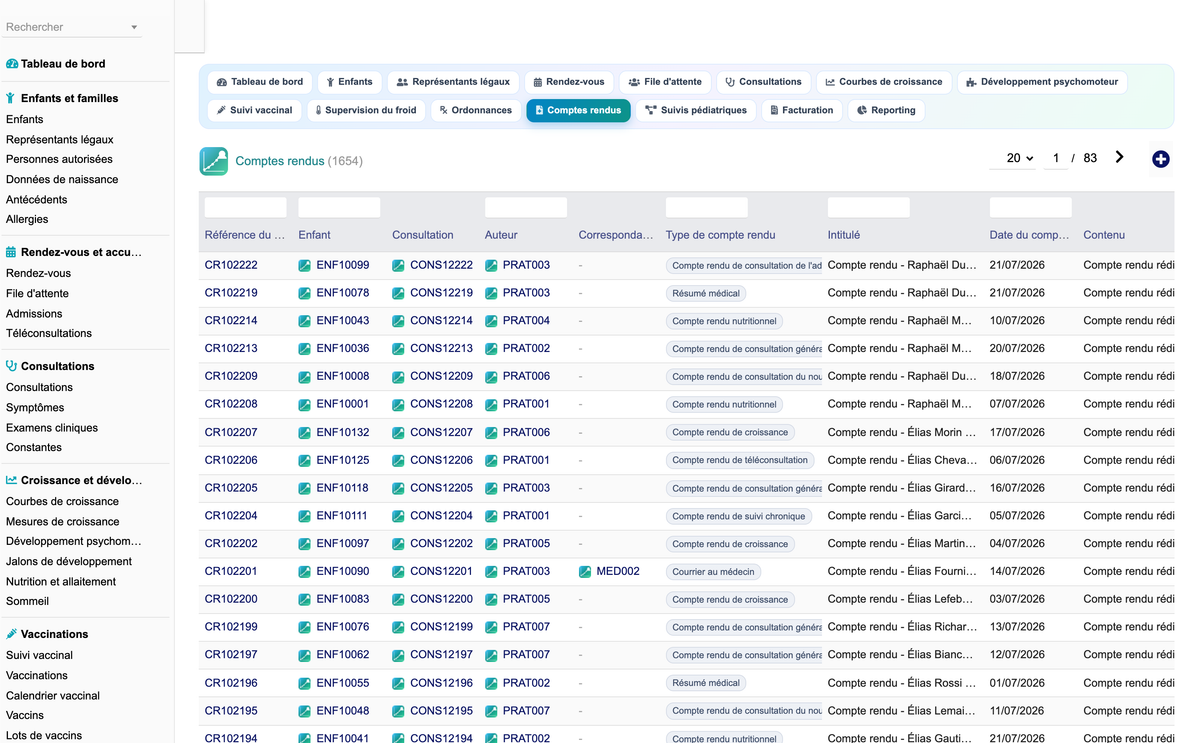Screen dimensions: 1200x743
Task: Click PRAT005 icon in CR102202 row
Action: pos(491,544)
